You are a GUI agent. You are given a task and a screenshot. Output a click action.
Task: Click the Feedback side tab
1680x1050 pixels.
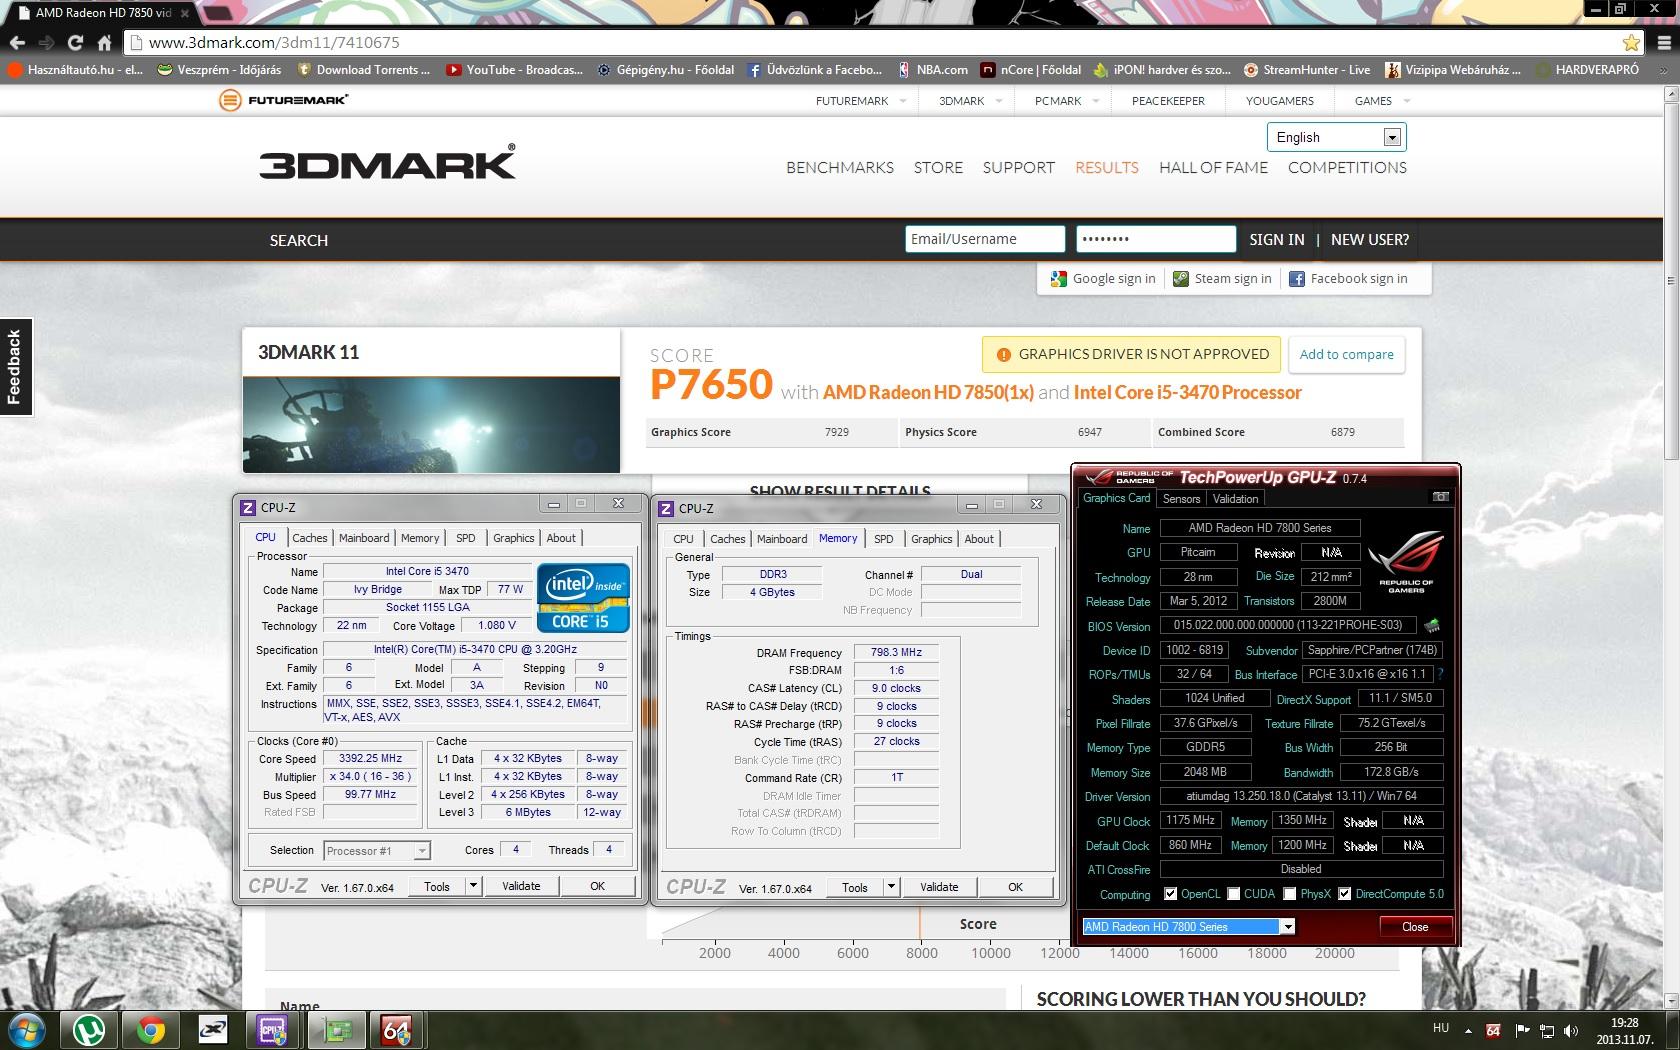pos(16,367)
